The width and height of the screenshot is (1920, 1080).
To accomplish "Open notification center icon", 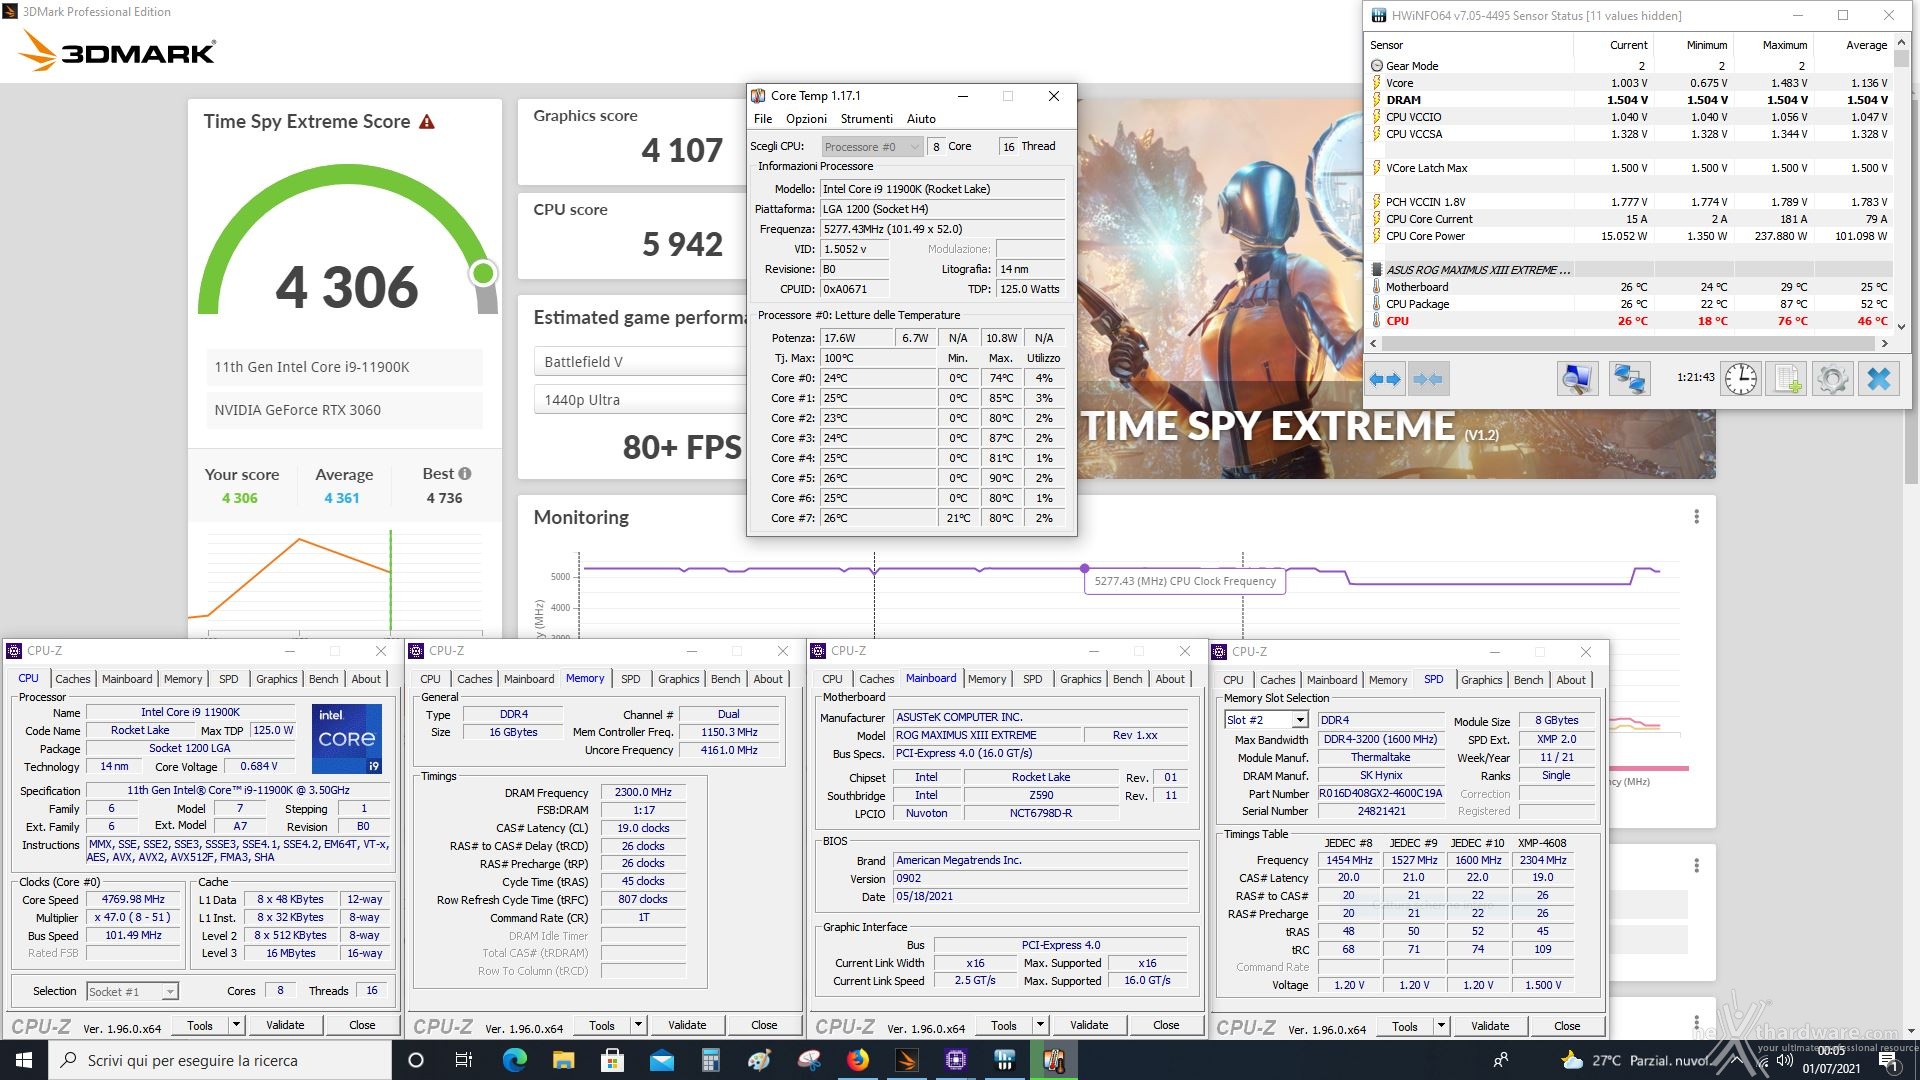I will tap(1888, 1060).
